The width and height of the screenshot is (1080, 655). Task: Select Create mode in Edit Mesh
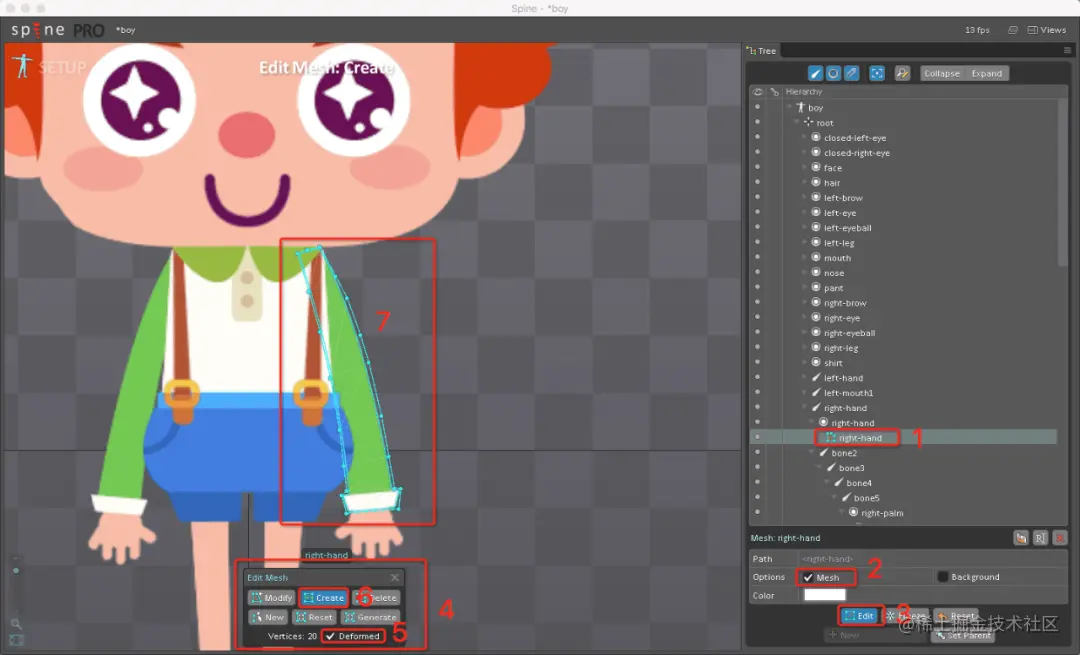click(324, 598)
